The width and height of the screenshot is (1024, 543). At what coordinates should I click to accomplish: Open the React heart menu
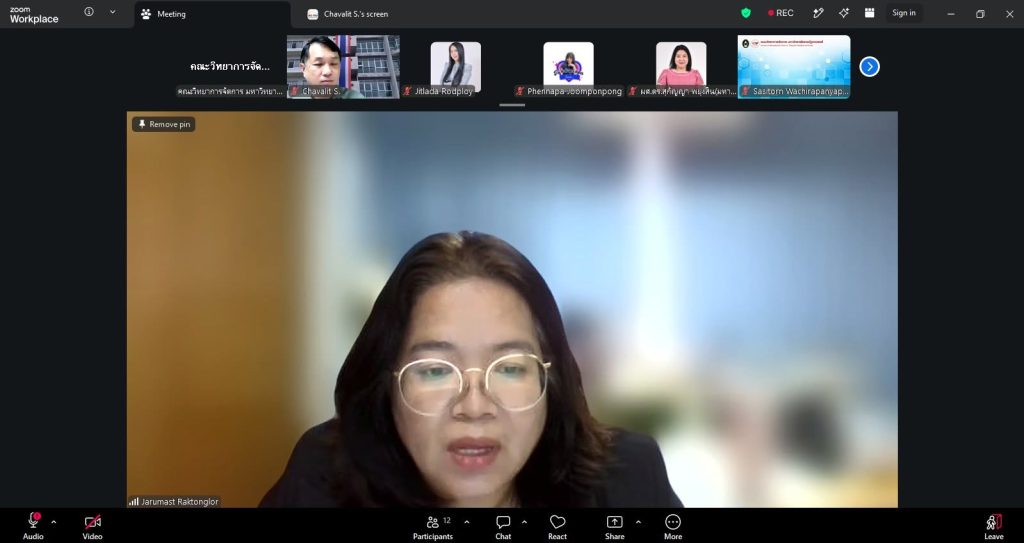coord(557,527)
